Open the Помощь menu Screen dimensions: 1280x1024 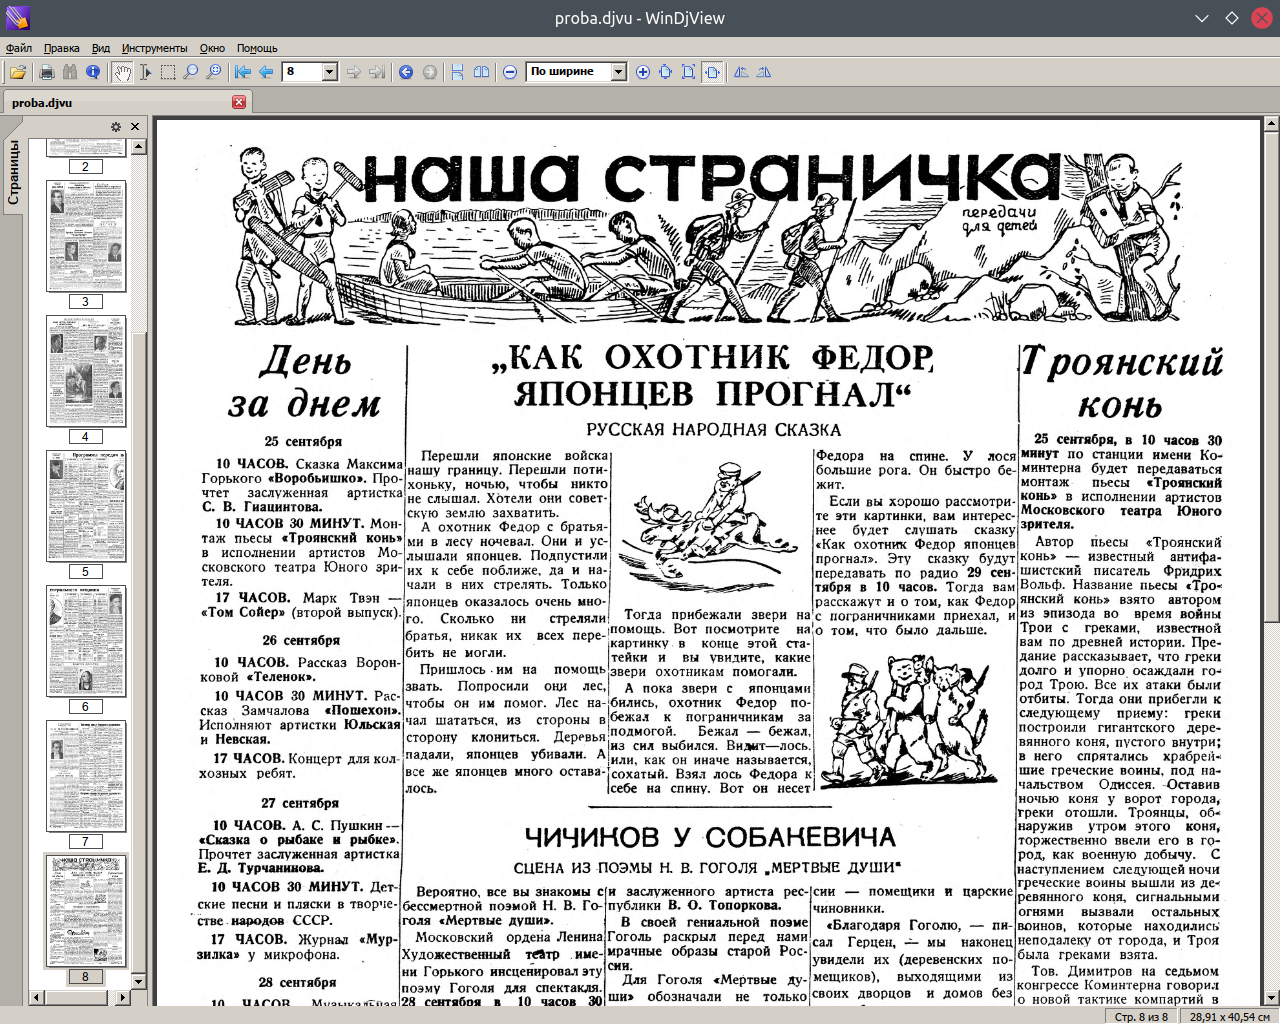coord(257,48)
